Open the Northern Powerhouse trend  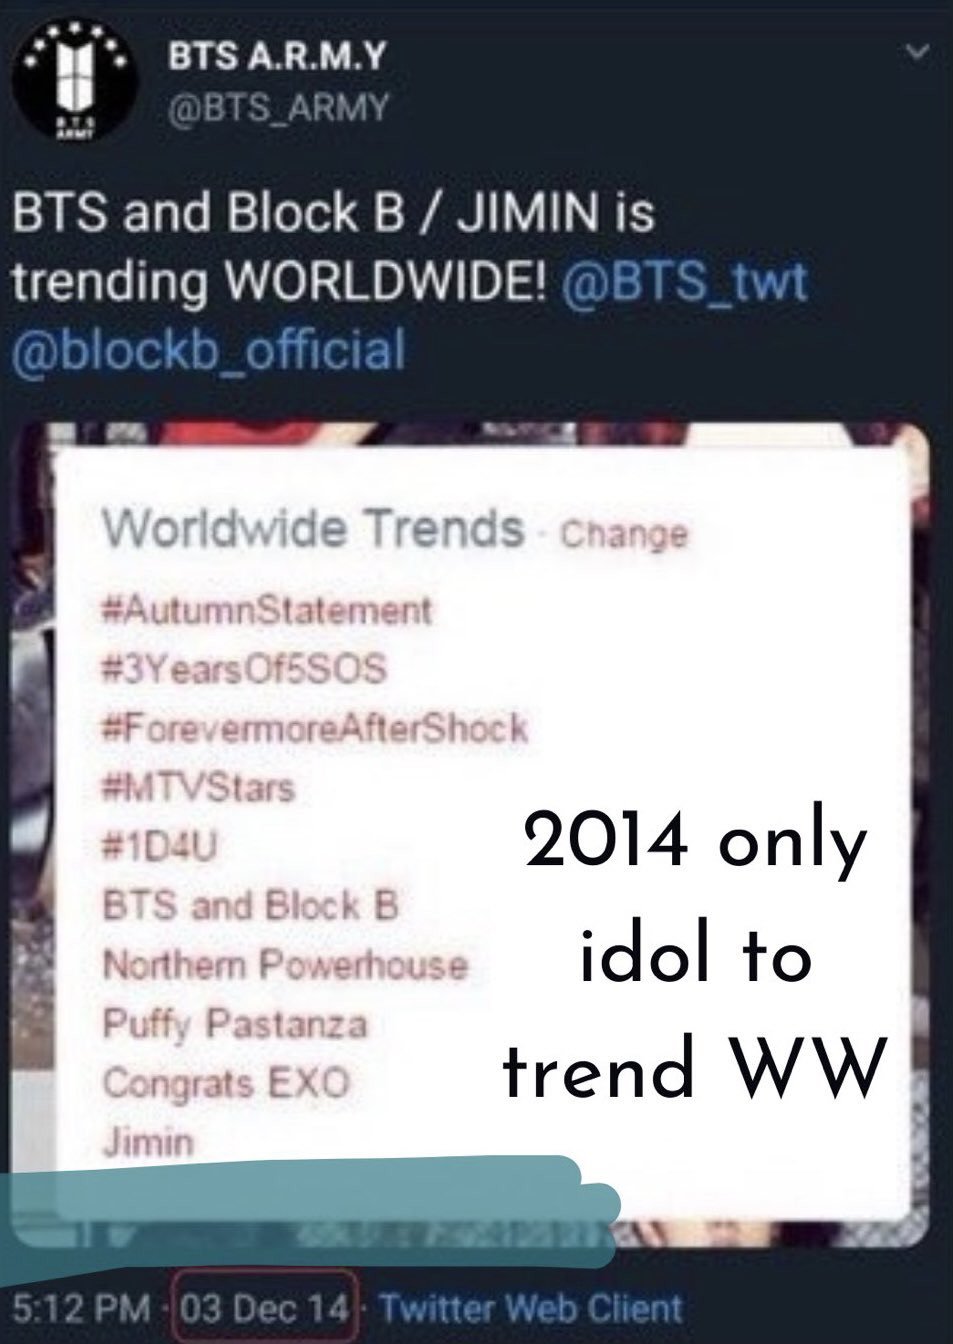285,965
